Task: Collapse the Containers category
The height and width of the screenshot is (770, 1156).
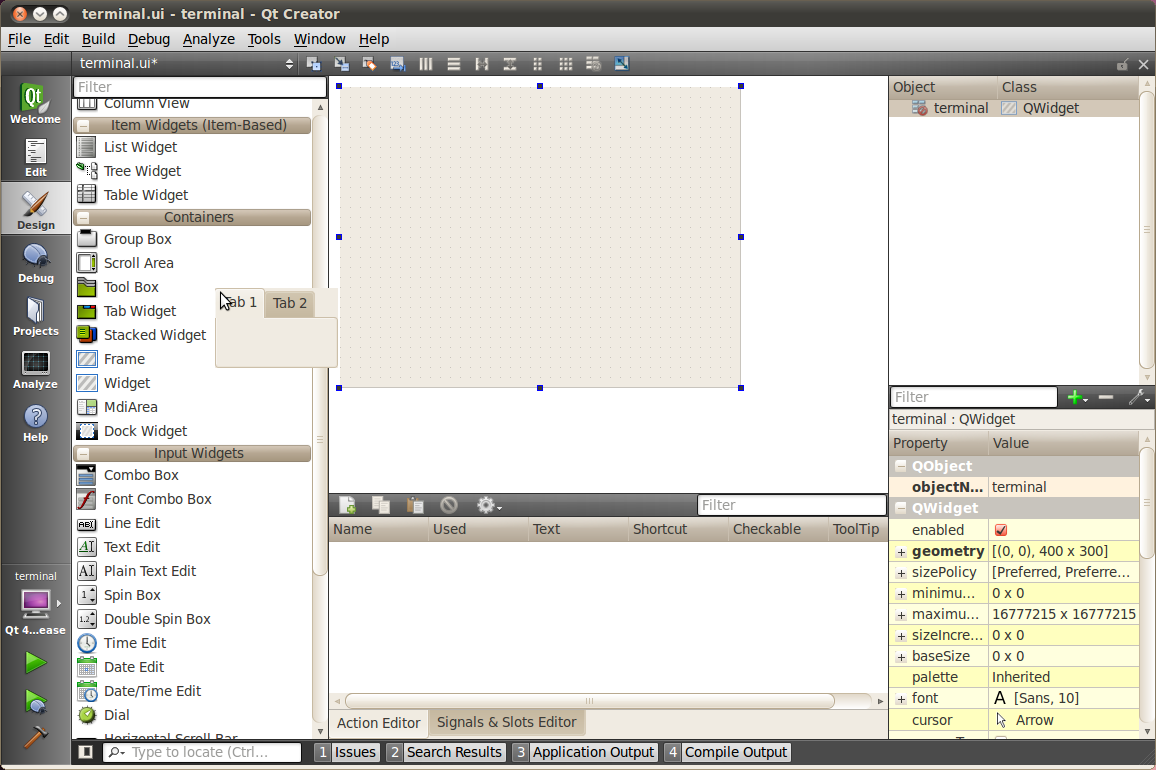Action: click(x=84, y=218)
